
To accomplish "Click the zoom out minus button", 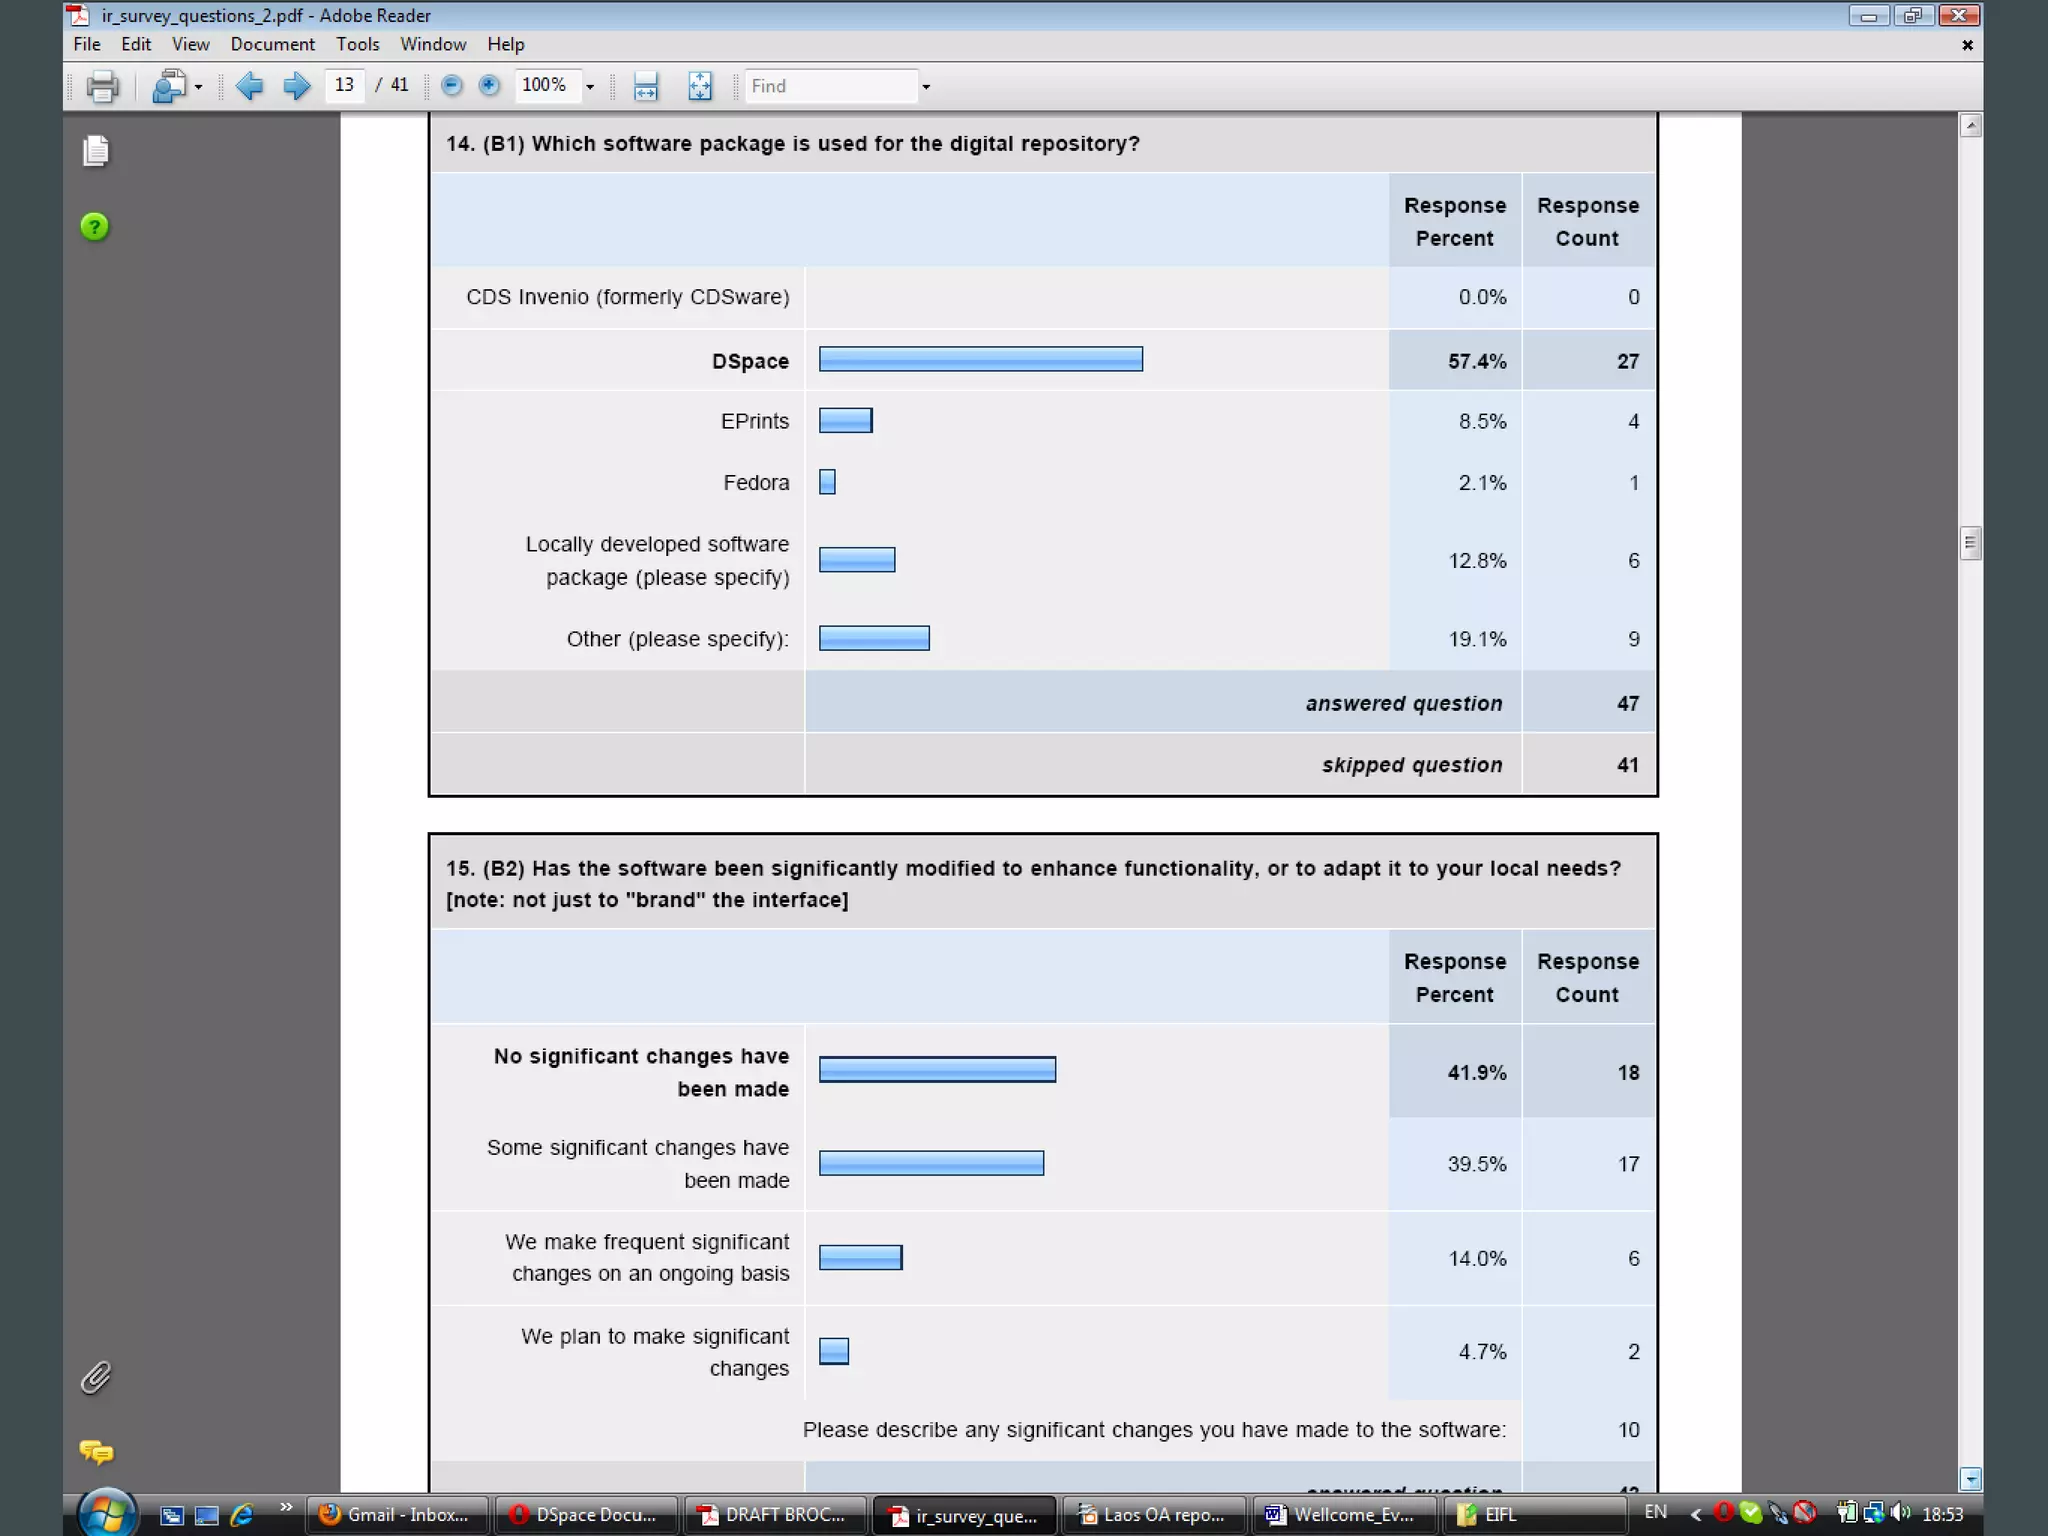I will pyautogui.click(x=452, y=86).
